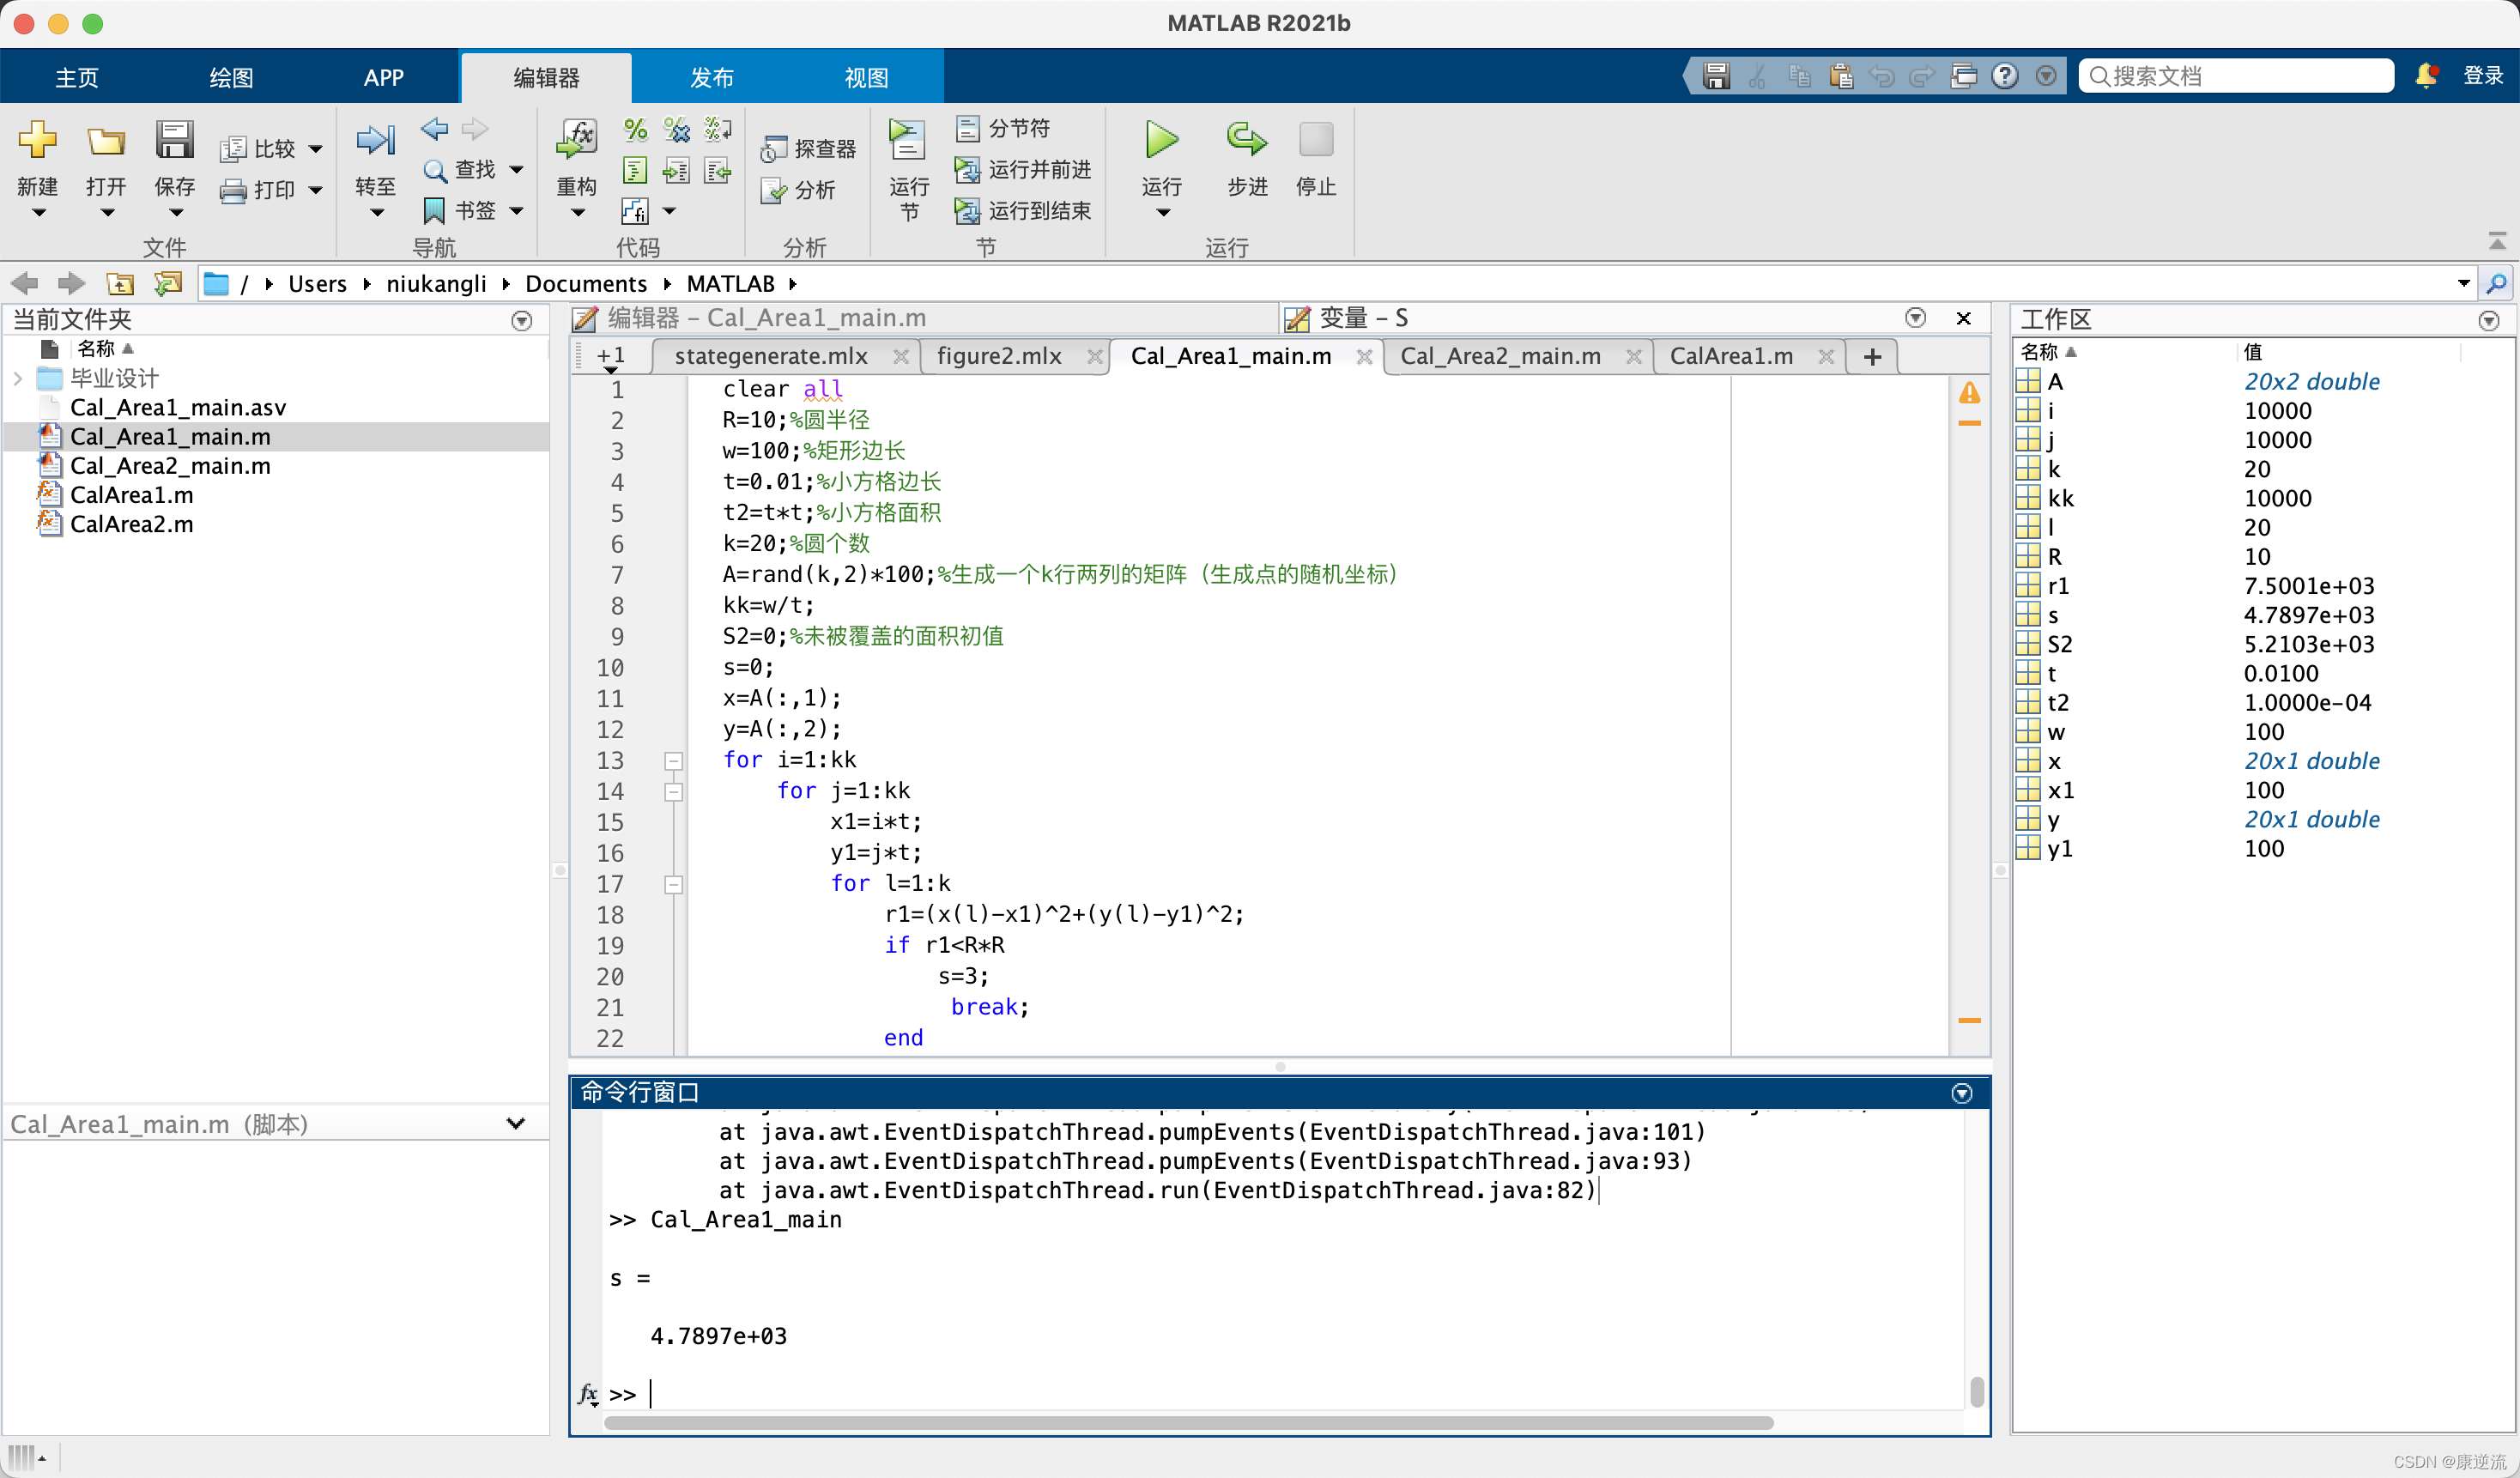Click the Login (登录) link
Viewport: 2520px width, 1478px height.
click(2483, 76)
